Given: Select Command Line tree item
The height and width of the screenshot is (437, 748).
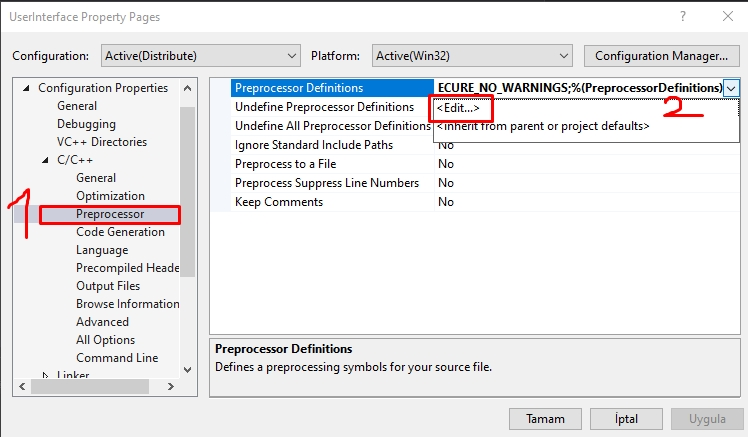Looking at the screenshot, I should click(117, 358).
